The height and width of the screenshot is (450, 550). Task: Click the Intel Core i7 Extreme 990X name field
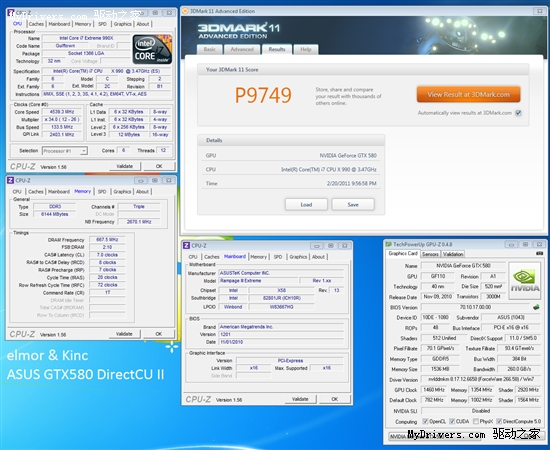click(x=86, y=38)
